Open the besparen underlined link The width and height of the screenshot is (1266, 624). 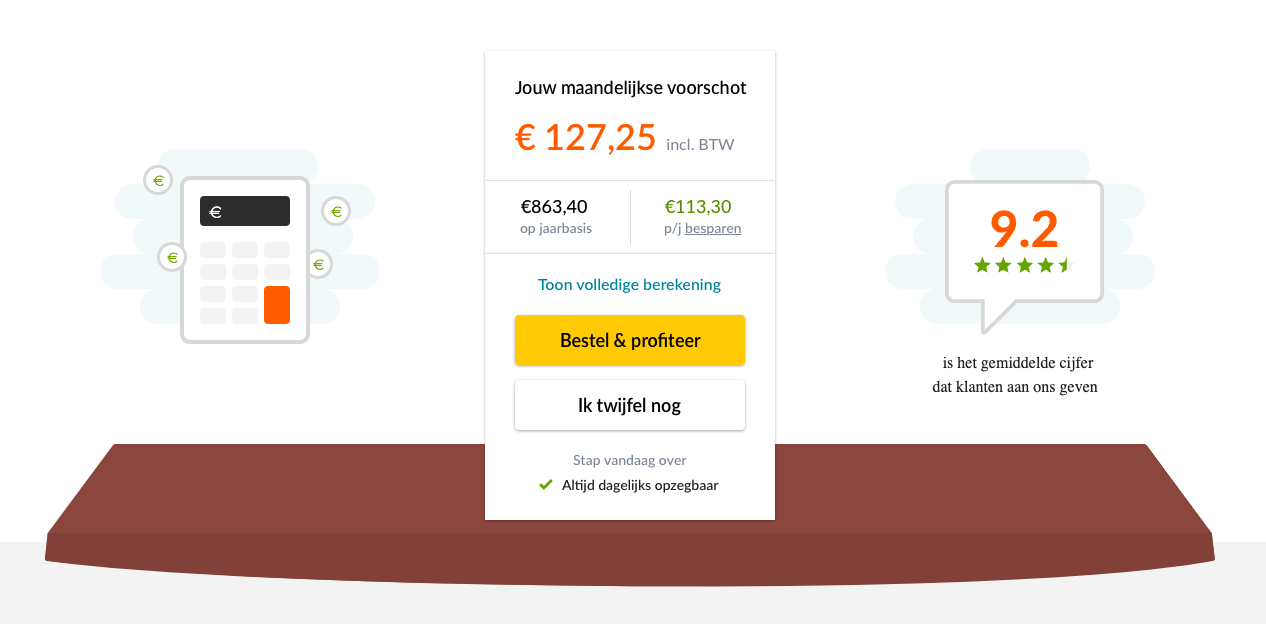[713, 228]
